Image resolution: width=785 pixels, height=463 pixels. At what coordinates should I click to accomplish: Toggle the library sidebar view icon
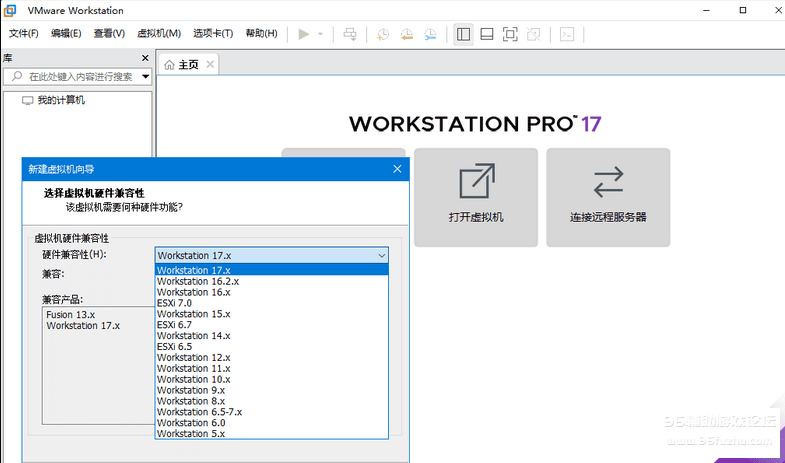[x=463, y=33]
